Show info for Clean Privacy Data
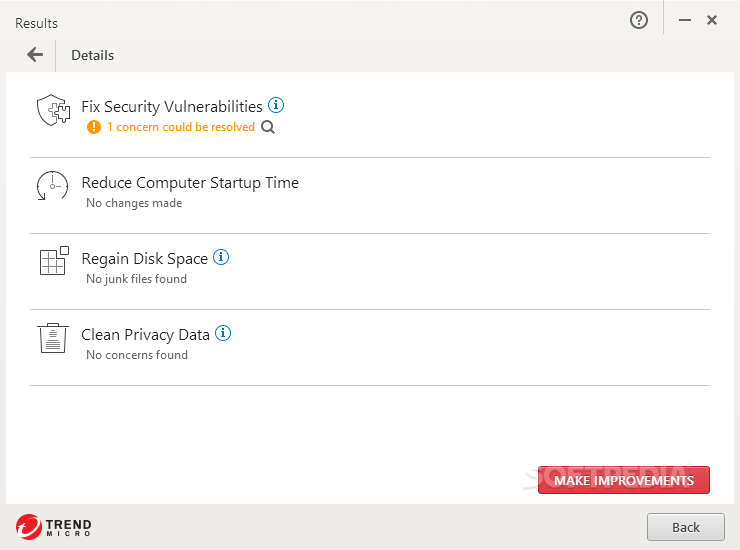 pos(223,333)
